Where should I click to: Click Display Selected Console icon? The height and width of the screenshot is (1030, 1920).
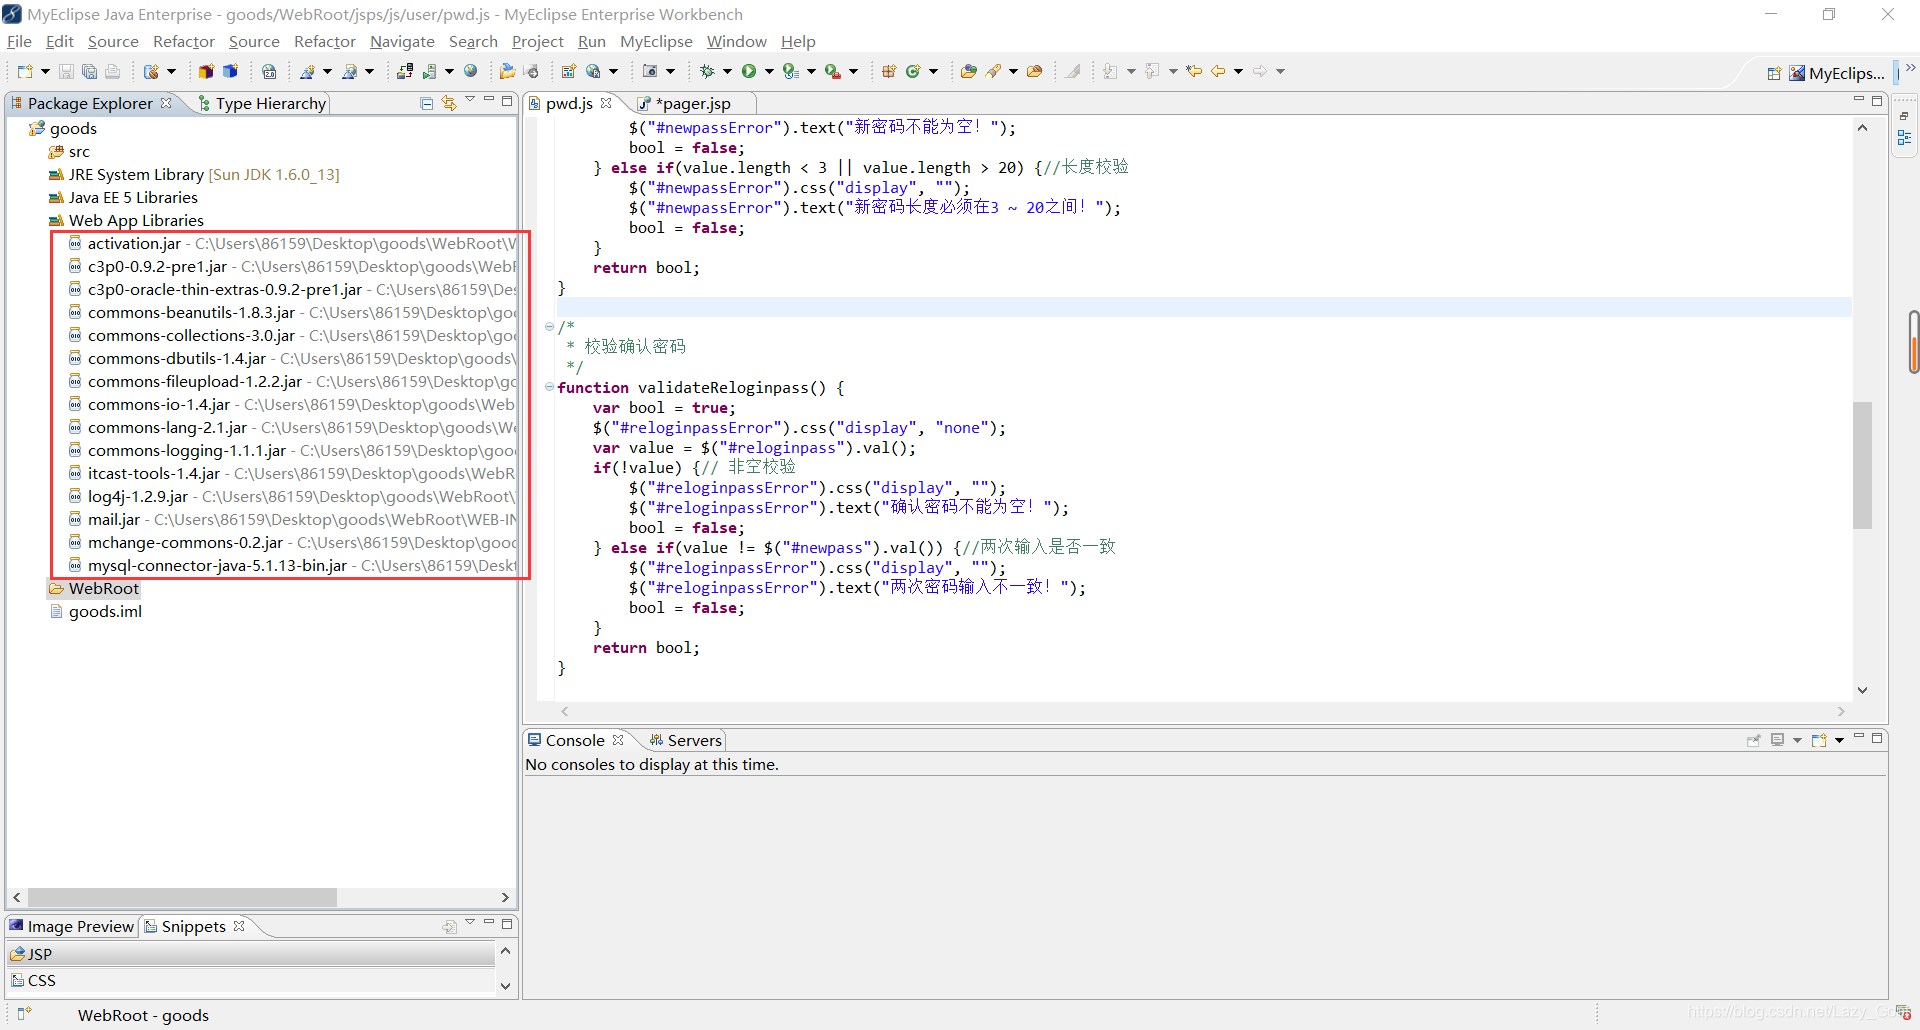[1777, 740]
